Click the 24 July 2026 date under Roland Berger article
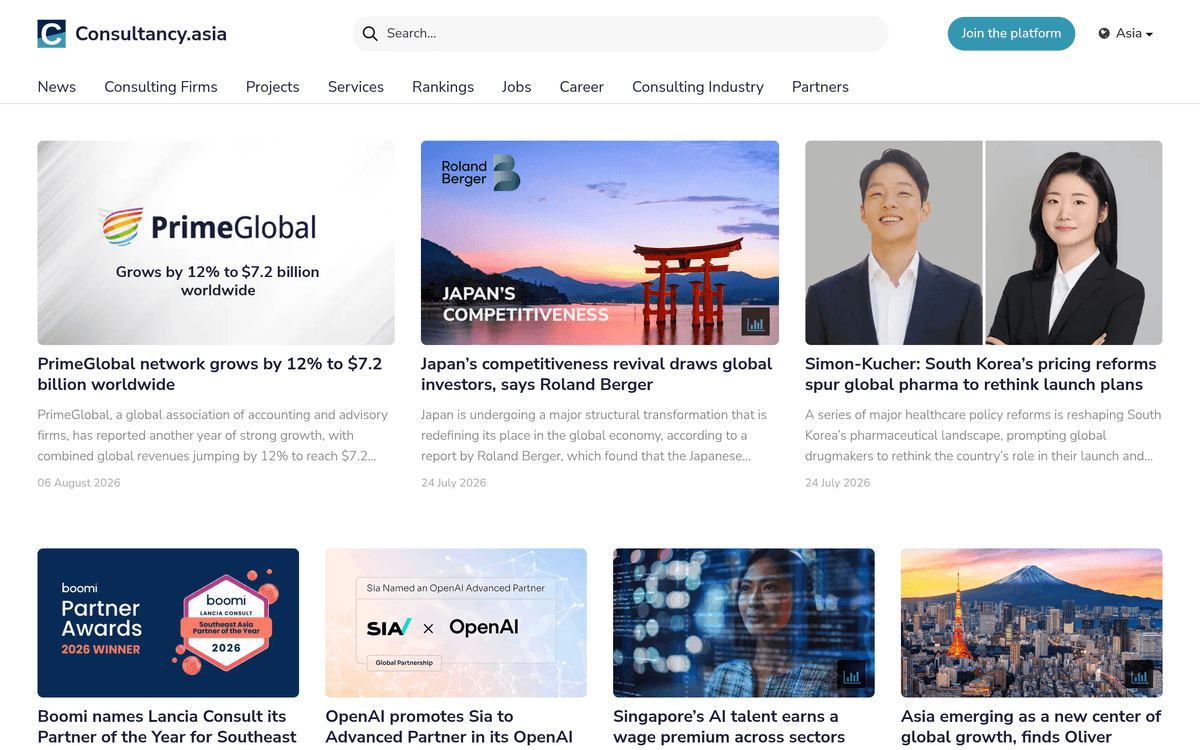 454,483
